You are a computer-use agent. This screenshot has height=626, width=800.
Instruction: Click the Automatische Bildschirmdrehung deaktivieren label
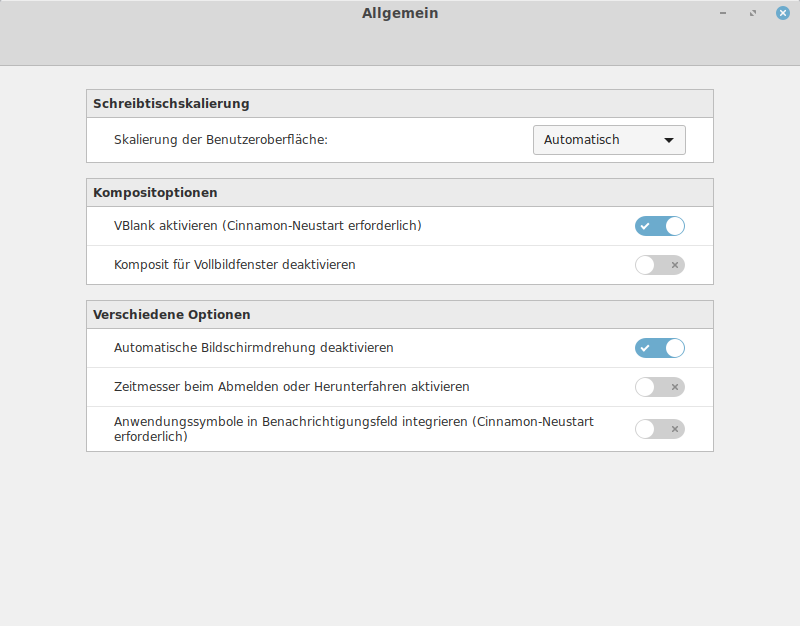[254, 348]
